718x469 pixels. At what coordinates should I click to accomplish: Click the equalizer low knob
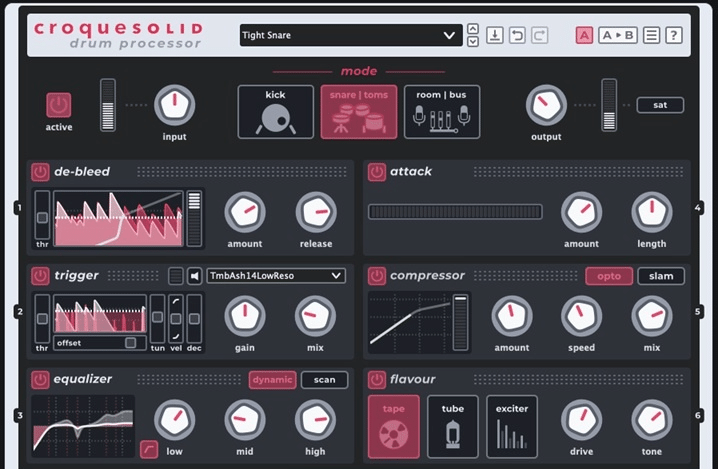tap(174, 420)
